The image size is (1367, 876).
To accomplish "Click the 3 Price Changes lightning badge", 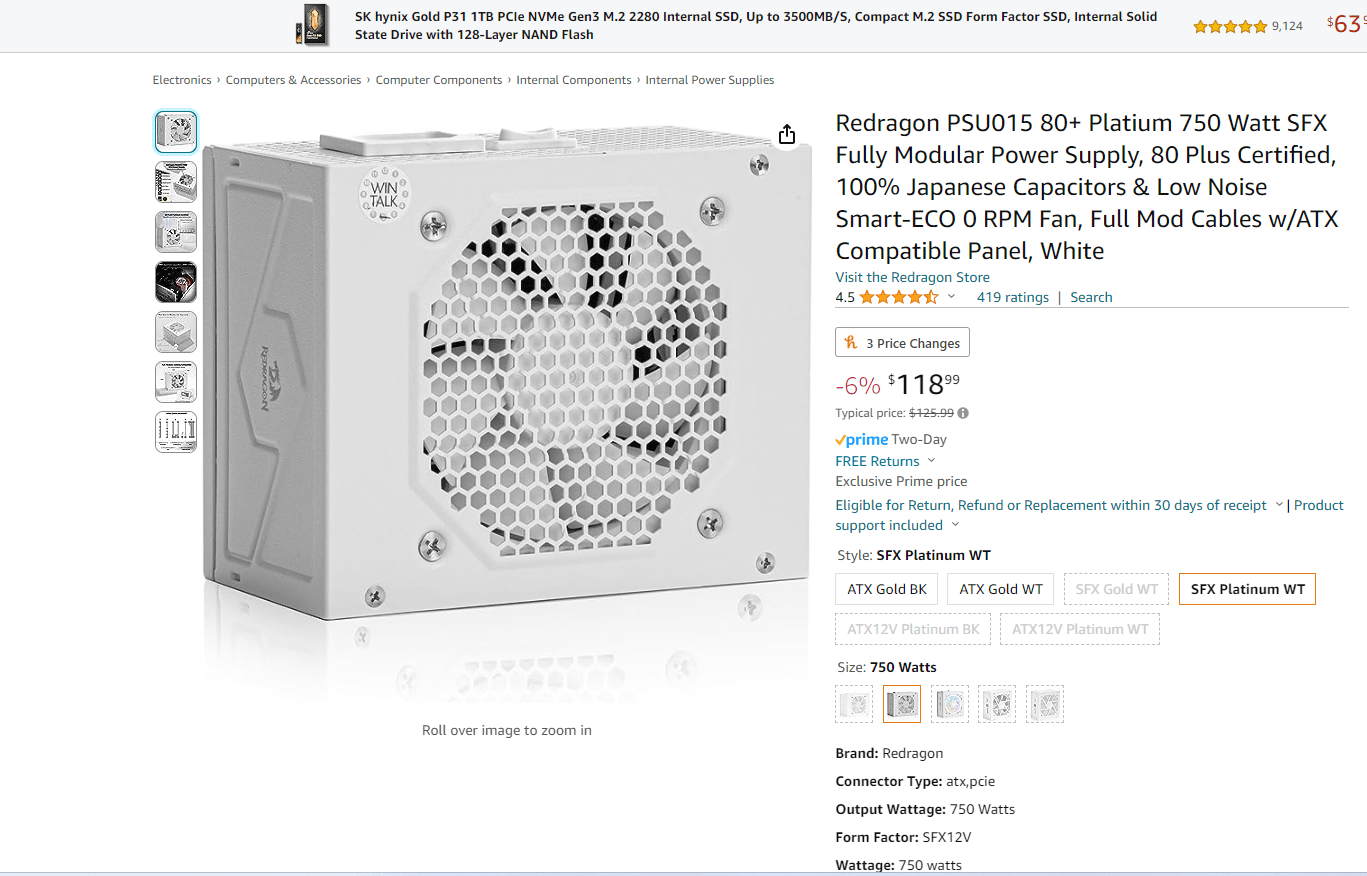I will click(x=901, y=342).
